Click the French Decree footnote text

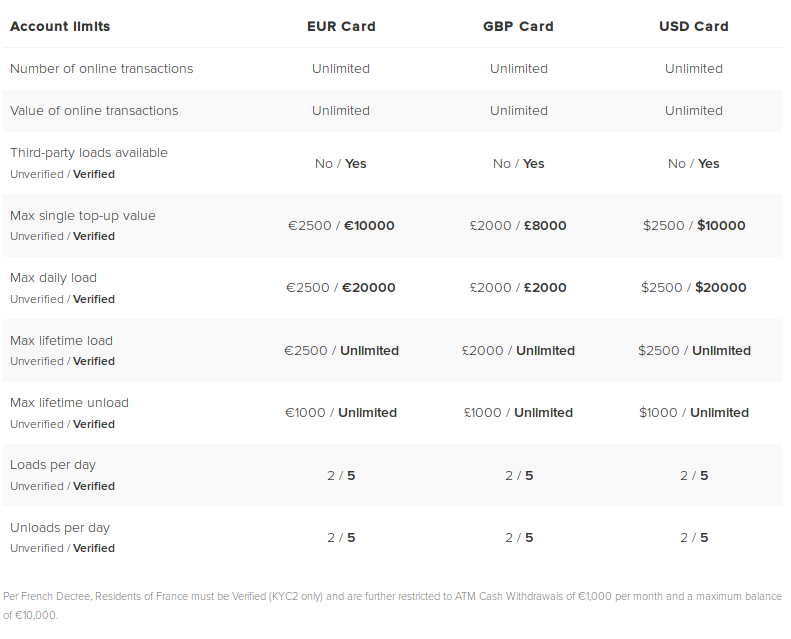(392, 606)
